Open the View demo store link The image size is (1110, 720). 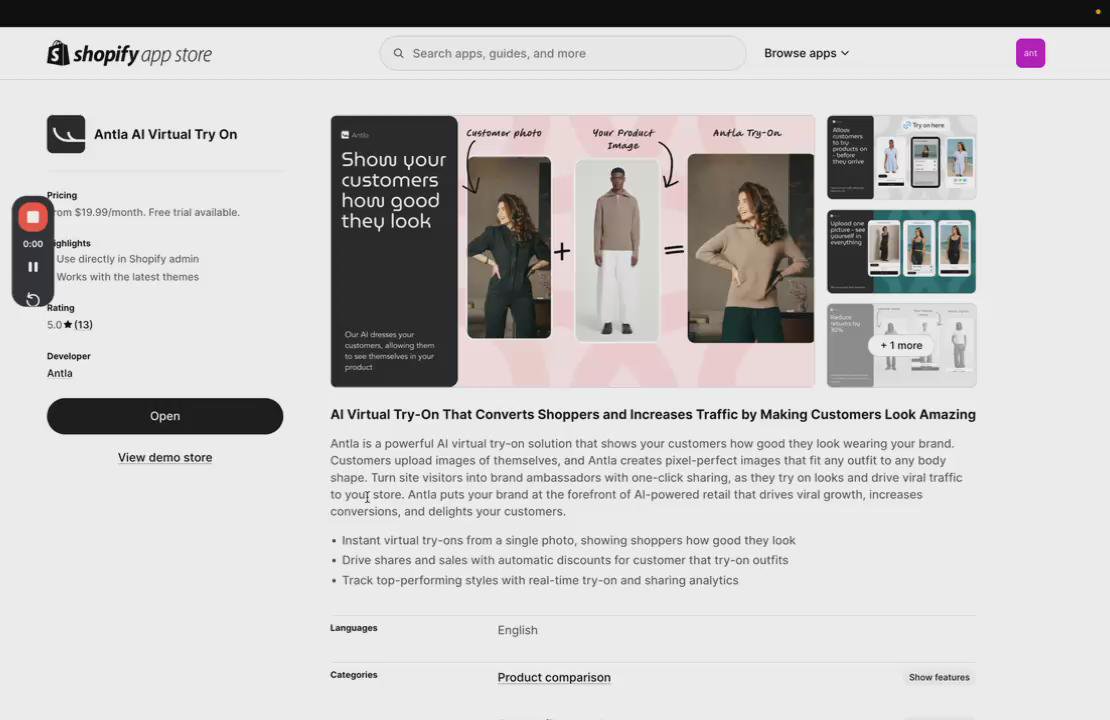pyautogui.click(x=165, y=457)
